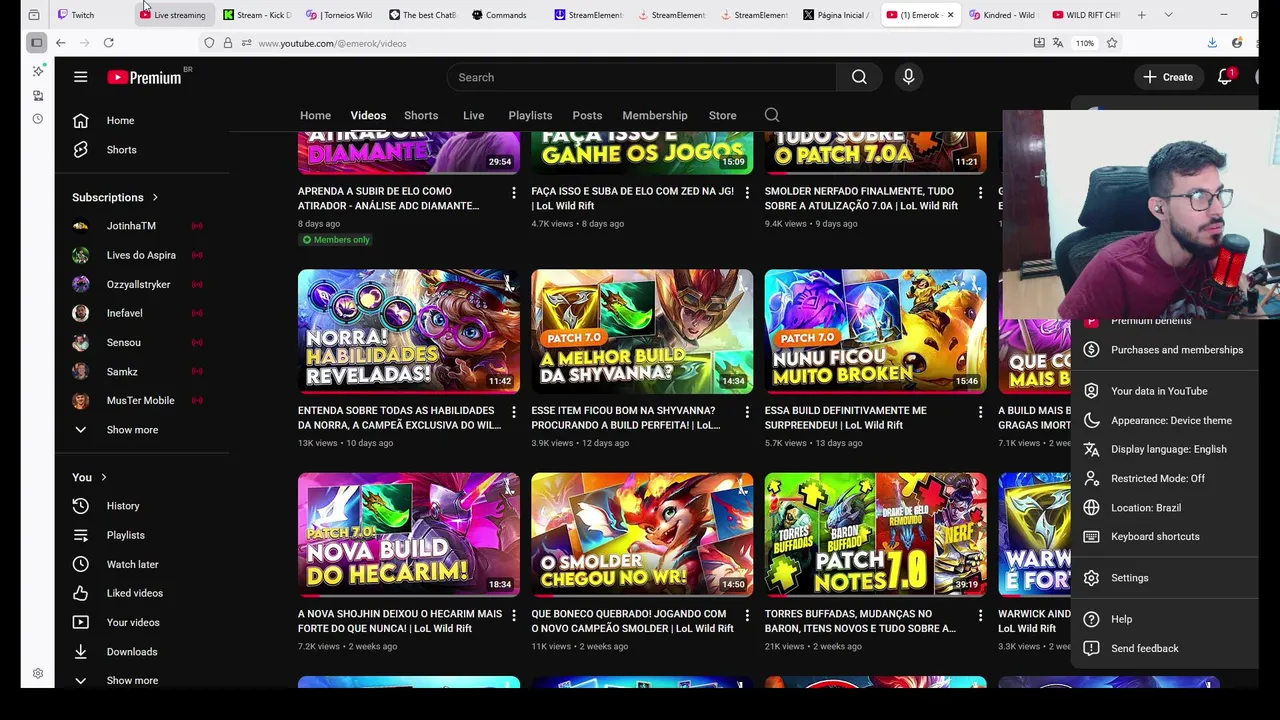The height and width of the screenshot is (720, 1280).
Task: Open MusTer Mobile subscription
Action: 142,400
